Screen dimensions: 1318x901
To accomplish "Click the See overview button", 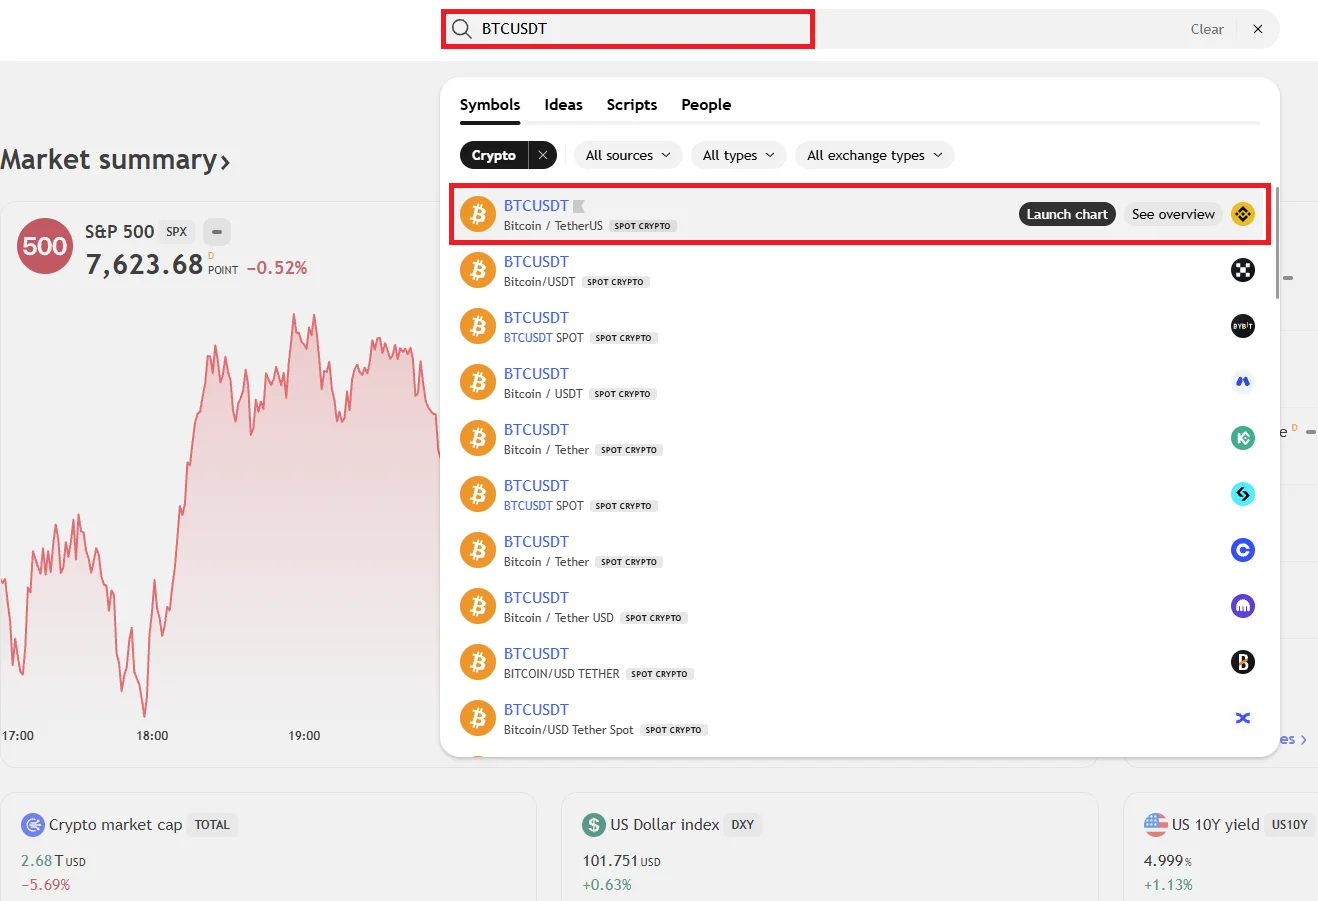I will click(1173, 214).
